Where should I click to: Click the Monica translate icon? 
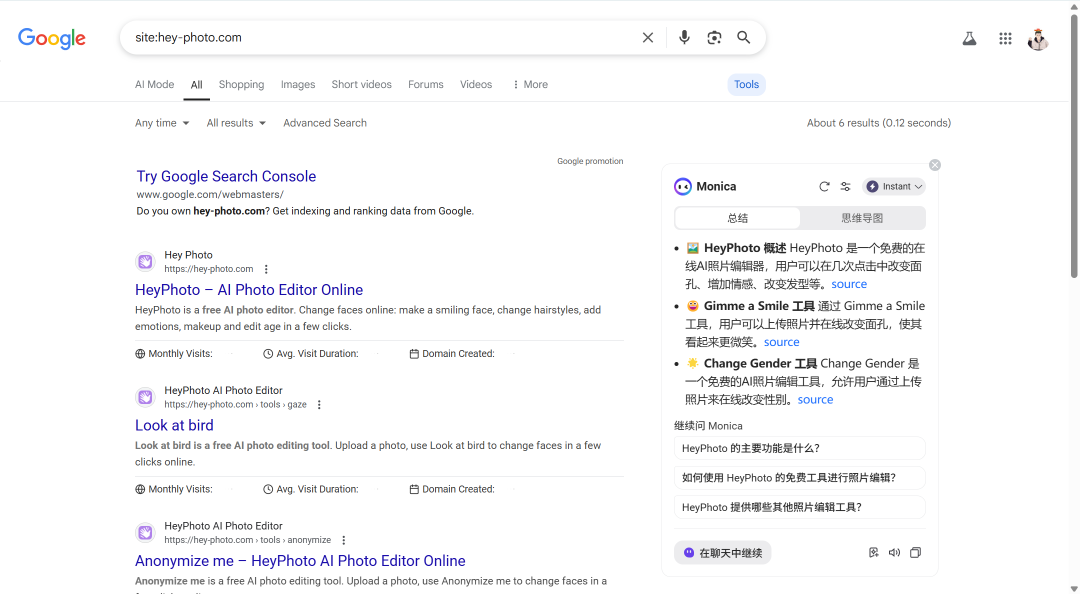pos(873,553)
